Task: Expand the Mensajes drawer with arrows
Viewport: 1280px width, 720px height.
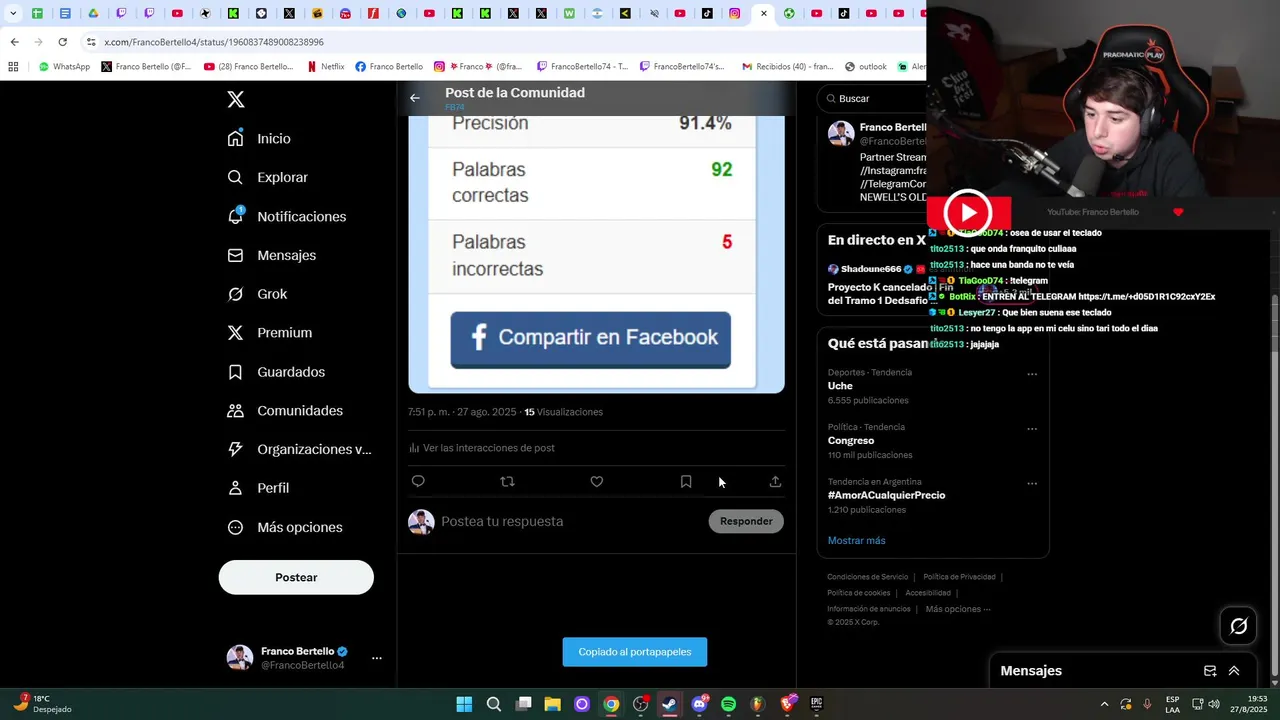Action: pyautogui.click(x=1234, y=671)
